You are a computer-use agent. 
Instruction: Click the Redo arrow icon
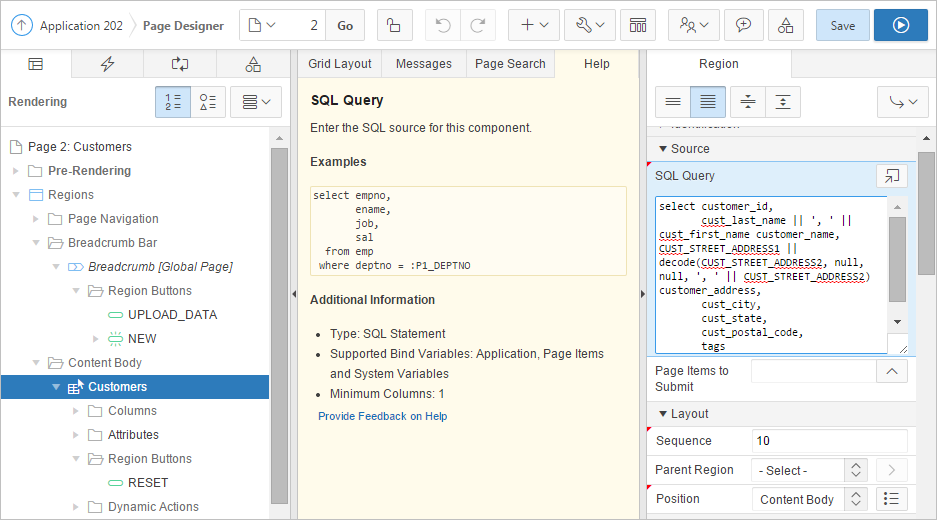(477, 25)
